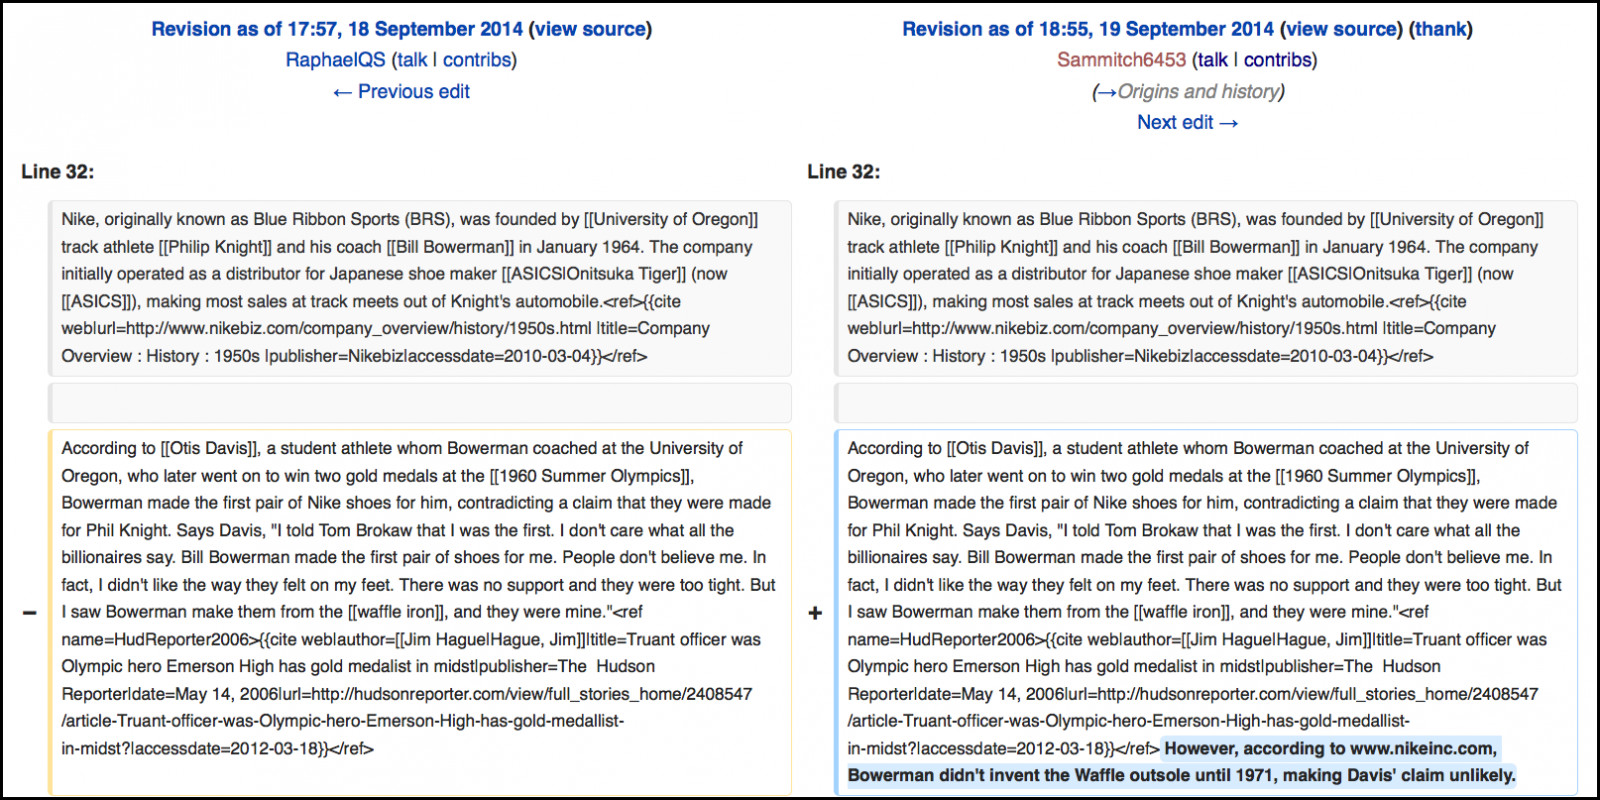Viewport: 1600px width, 800px height.
Task: Go to Previous edit
Action: click(401, 91)
